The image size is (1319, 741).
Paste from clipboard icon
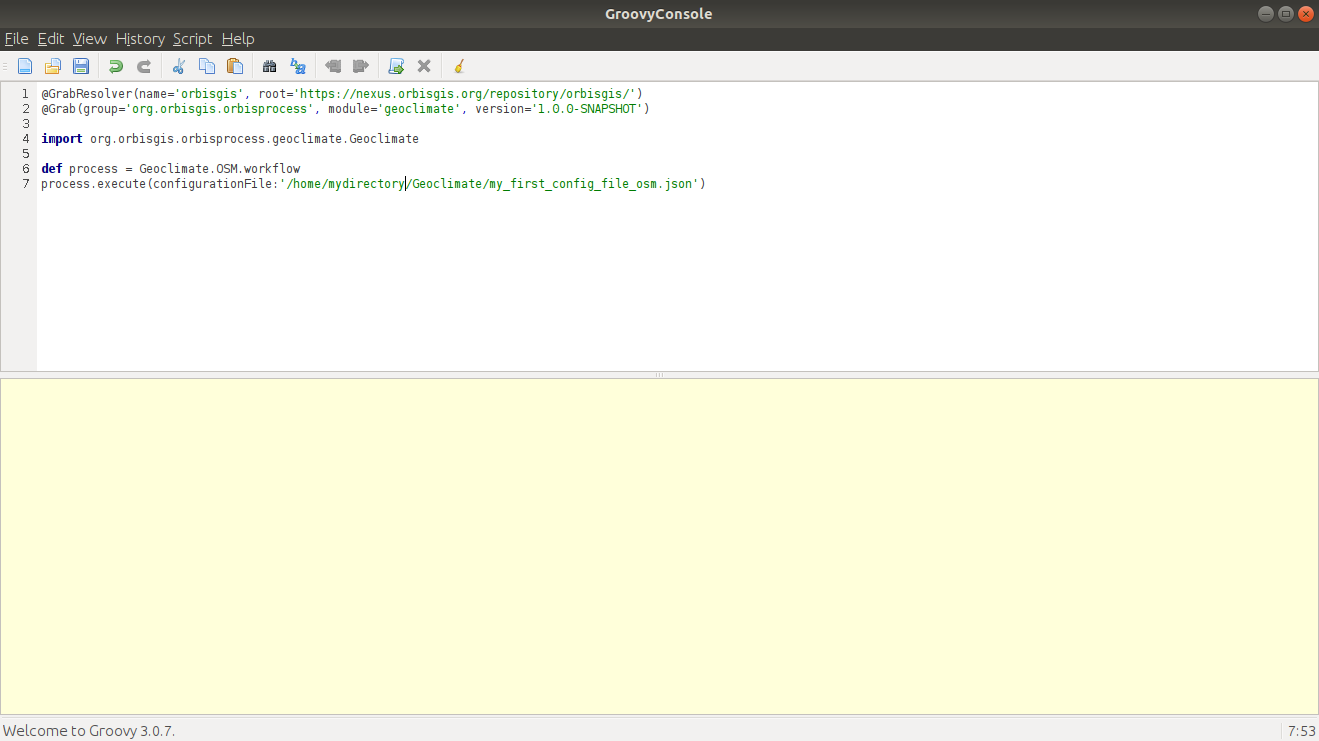coord(235,66)
